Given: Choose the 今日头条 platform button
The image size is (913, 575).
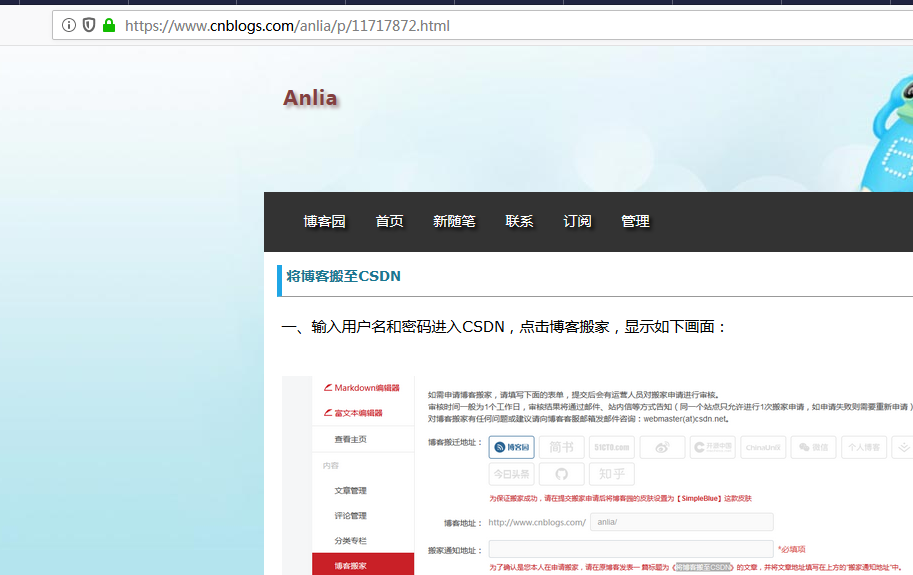Looking at the screenshot, I should click(x=511, y=474).
